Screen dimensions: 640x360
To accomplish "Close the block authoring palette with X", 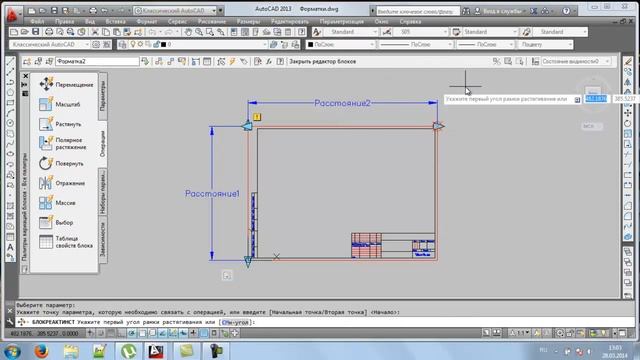I will point(25,76).
